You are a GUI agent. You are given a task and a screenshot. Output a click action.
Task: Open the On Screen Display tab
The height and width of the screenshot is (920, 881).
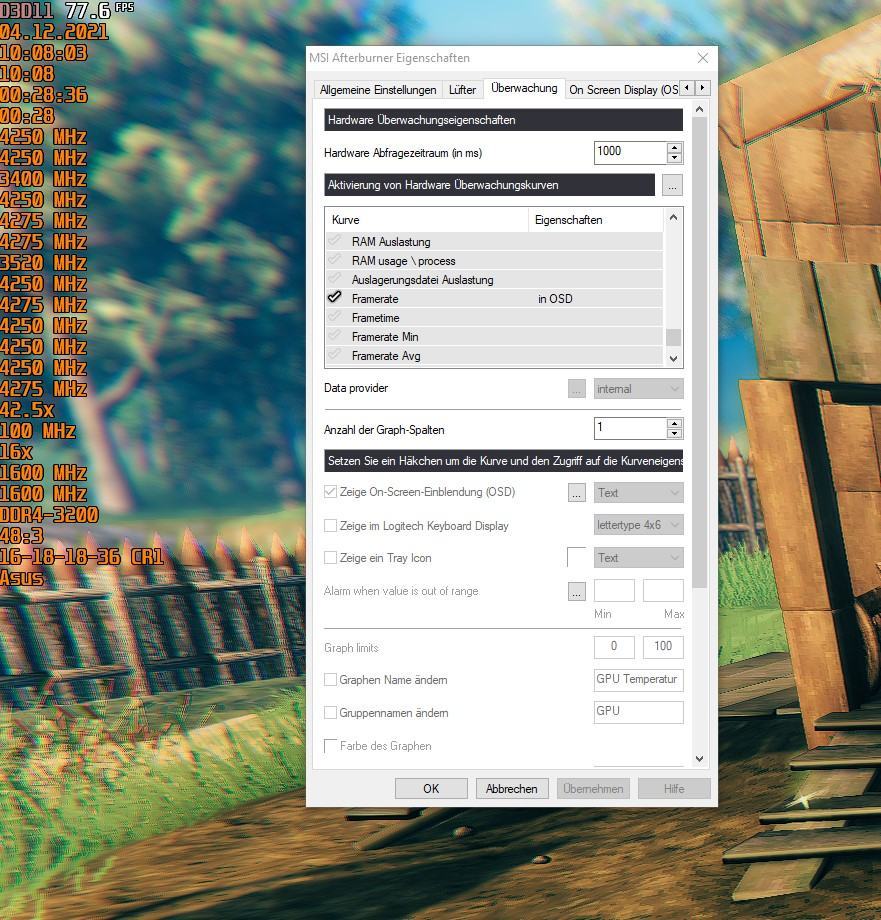click(623, 90)
